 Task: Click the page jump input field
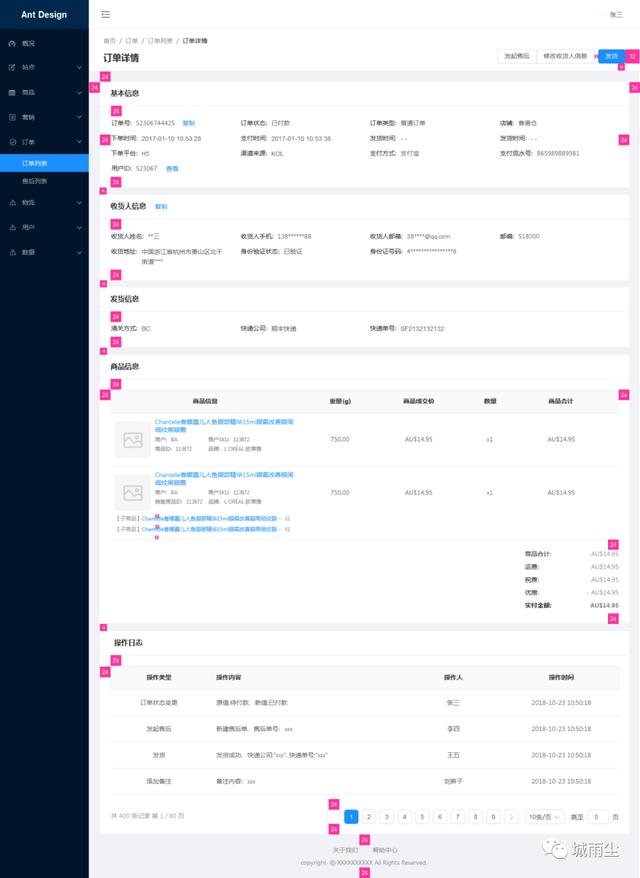597,817
